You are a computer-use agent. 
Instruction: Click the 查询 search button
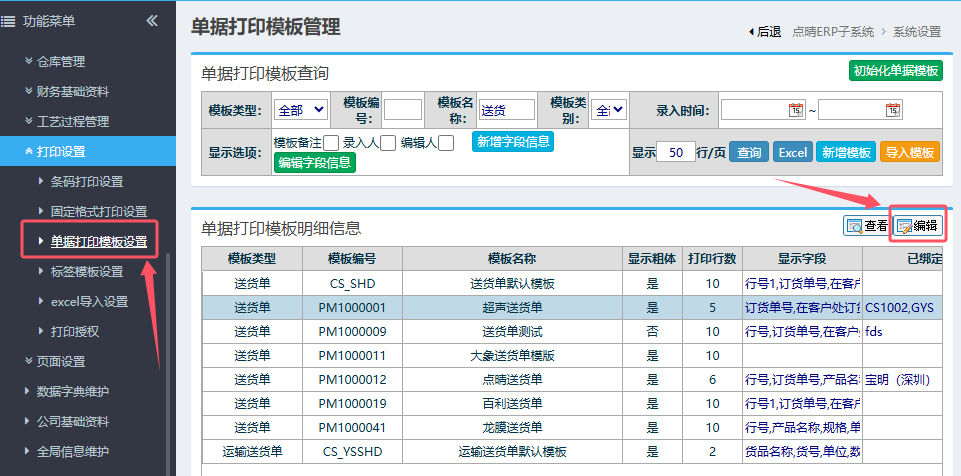[748, 152]
